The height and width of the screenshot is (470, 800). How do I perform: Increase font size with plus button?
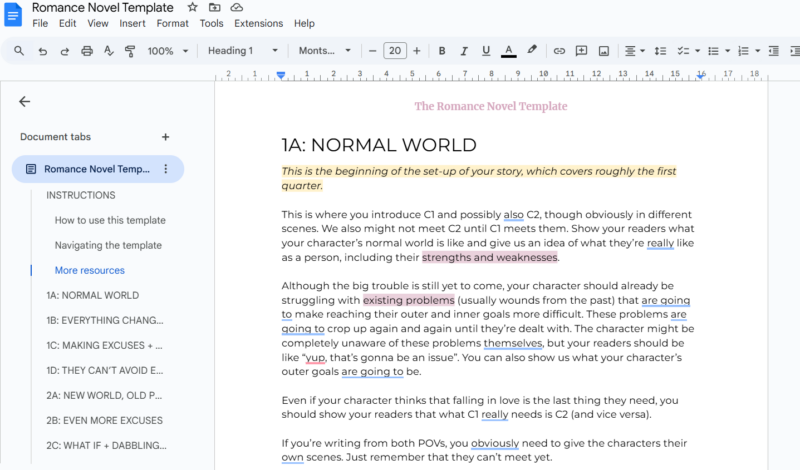point(417,51)
